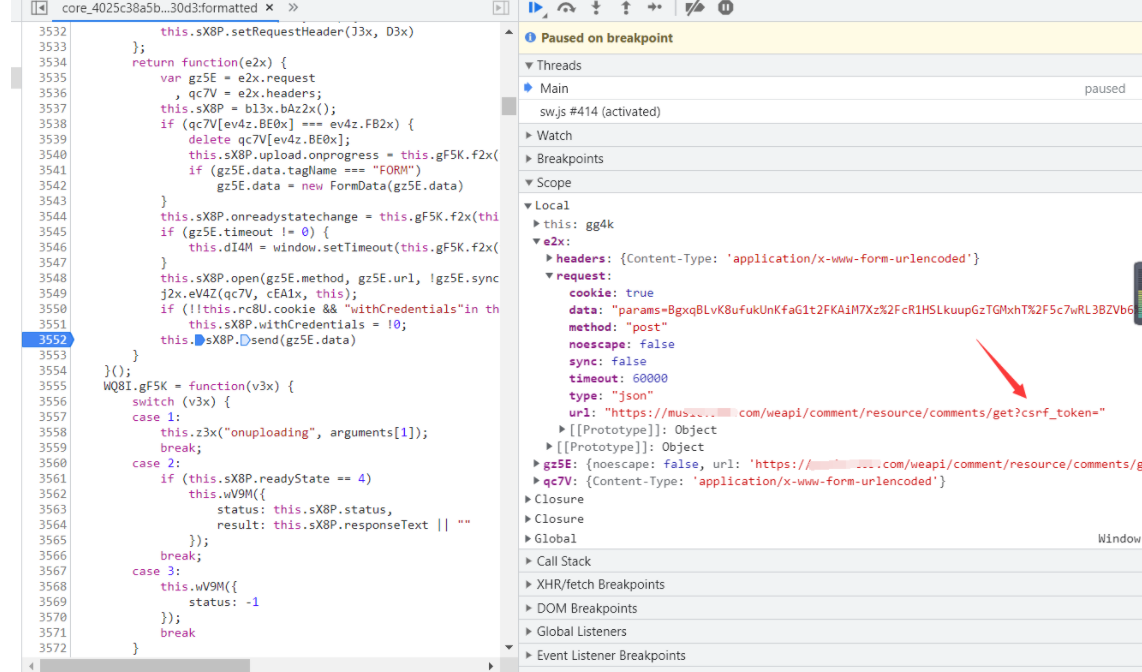Image resolution: width=1142 pixels, height=672 pixels.
Task: Expand the qc7V variable
Action: pyautogui.click(x=537, y=481)
